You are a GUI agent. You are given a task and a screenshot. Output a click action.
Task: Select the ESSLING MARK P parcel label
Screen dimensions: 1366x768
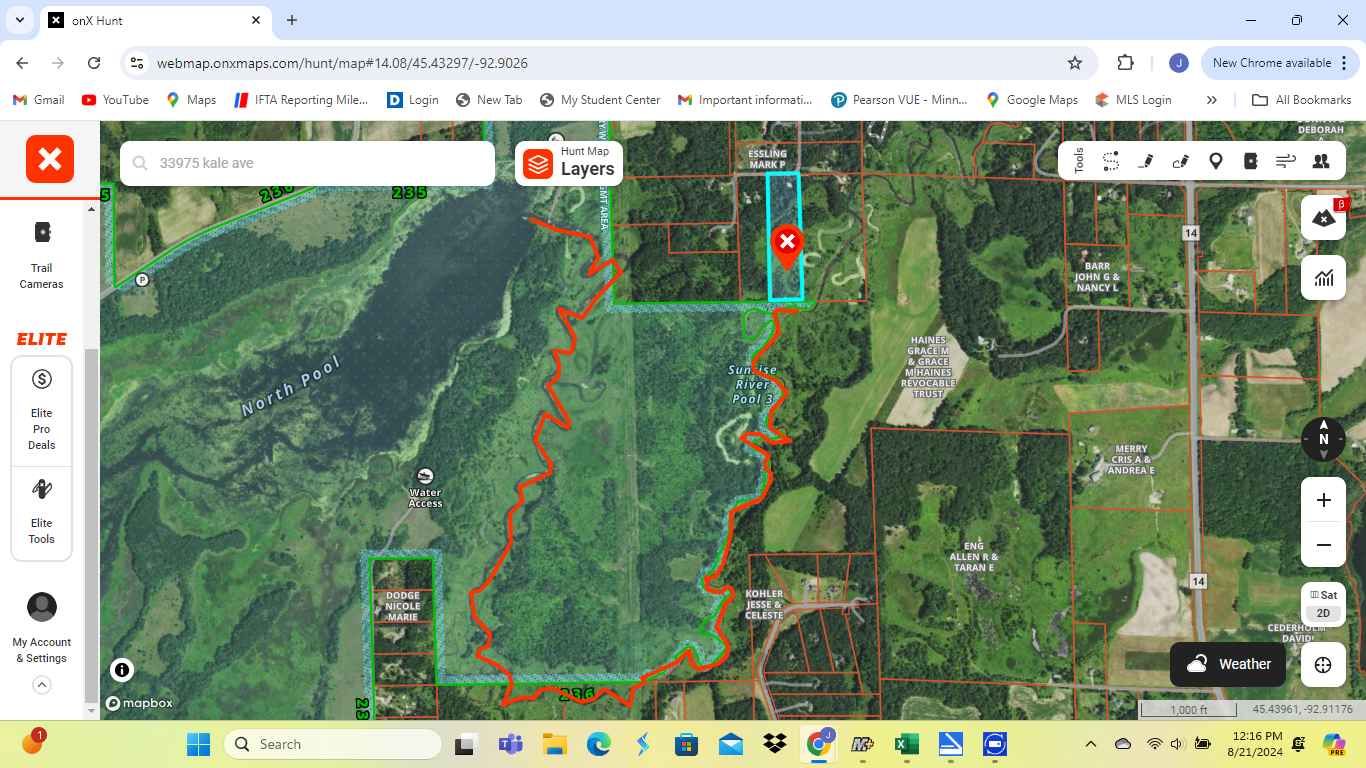tap(767, 159)
